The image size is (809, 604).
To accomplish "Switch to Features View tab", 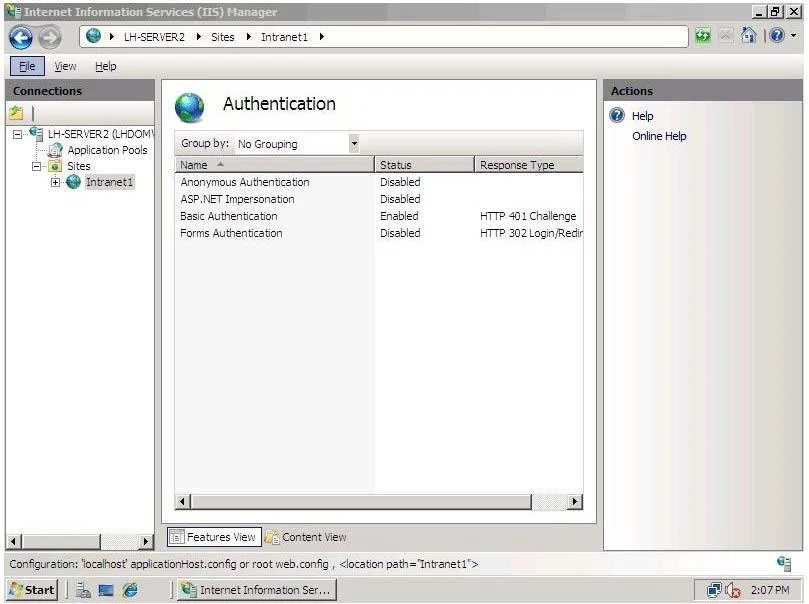I will tap(214, 537).
